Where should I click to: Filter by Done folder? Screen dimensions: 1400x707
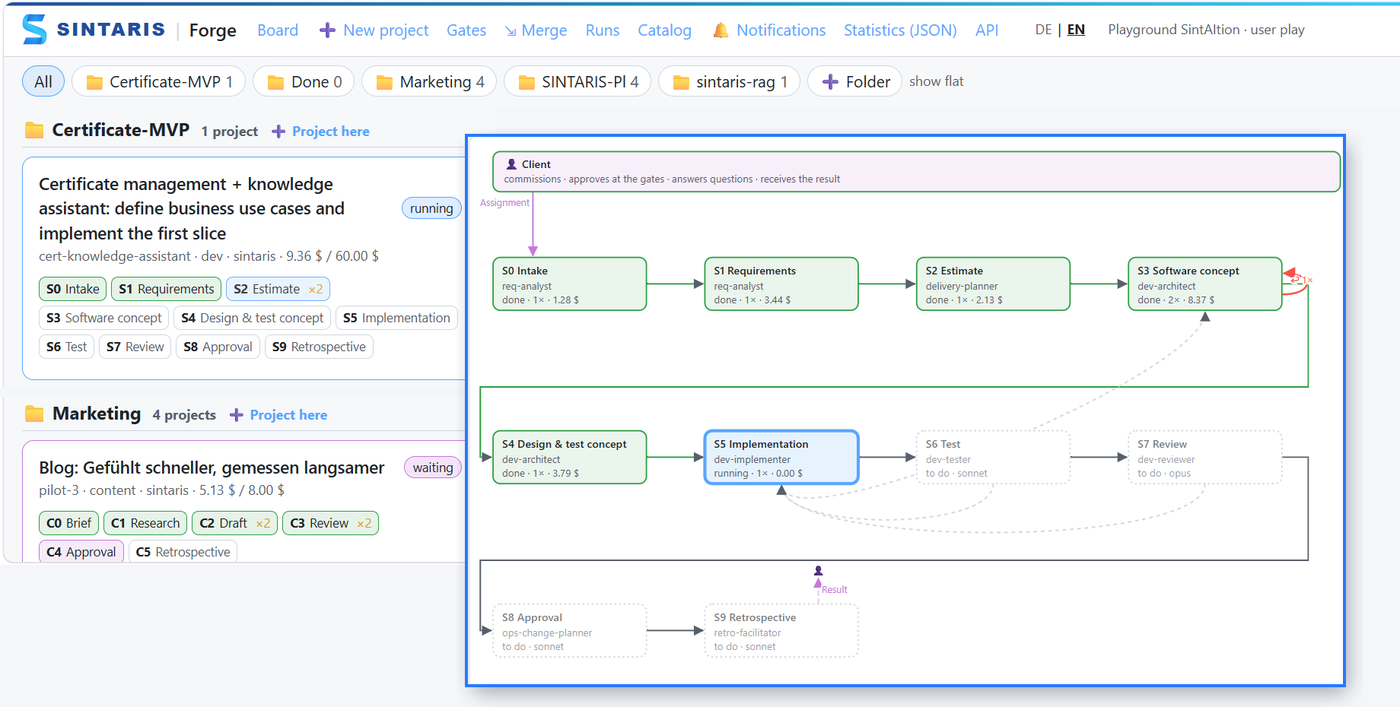304,82
